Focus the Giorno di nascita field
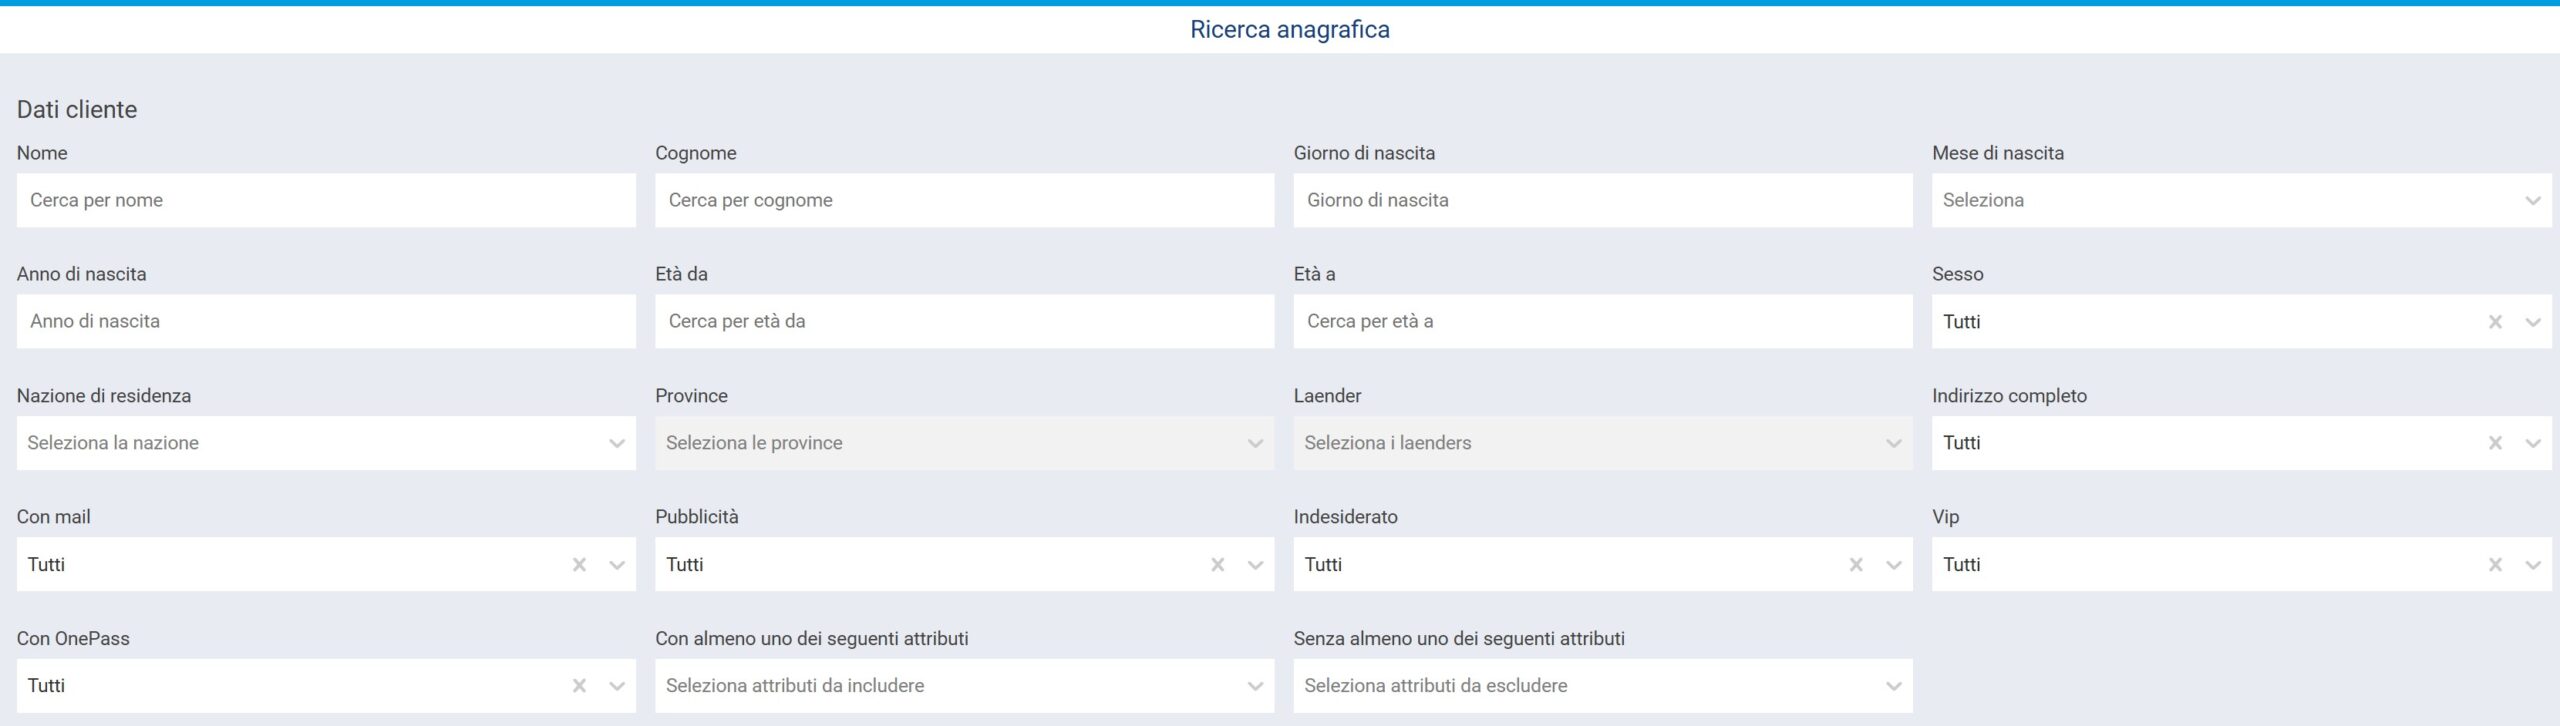The image size is (2560, 726). 1602,200
